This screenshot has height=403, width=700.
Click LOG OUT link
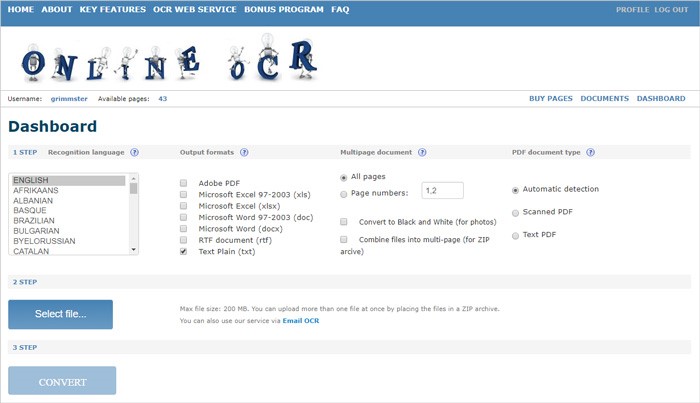pyautogui.click(x=671, y=9)
